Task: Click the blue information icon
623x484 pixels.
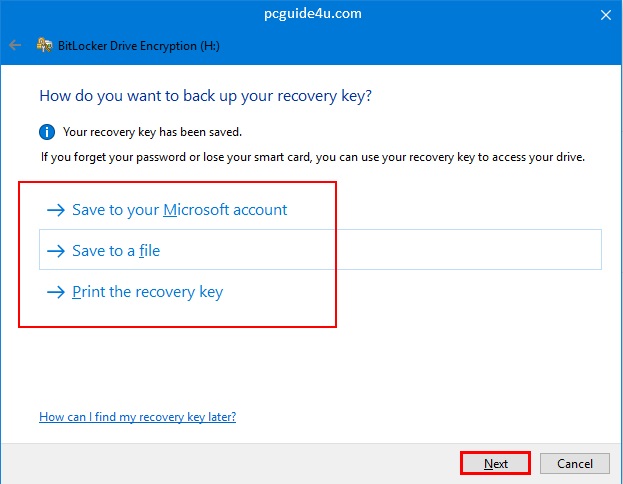Action: pyautogui.click(x=46, y=132)
